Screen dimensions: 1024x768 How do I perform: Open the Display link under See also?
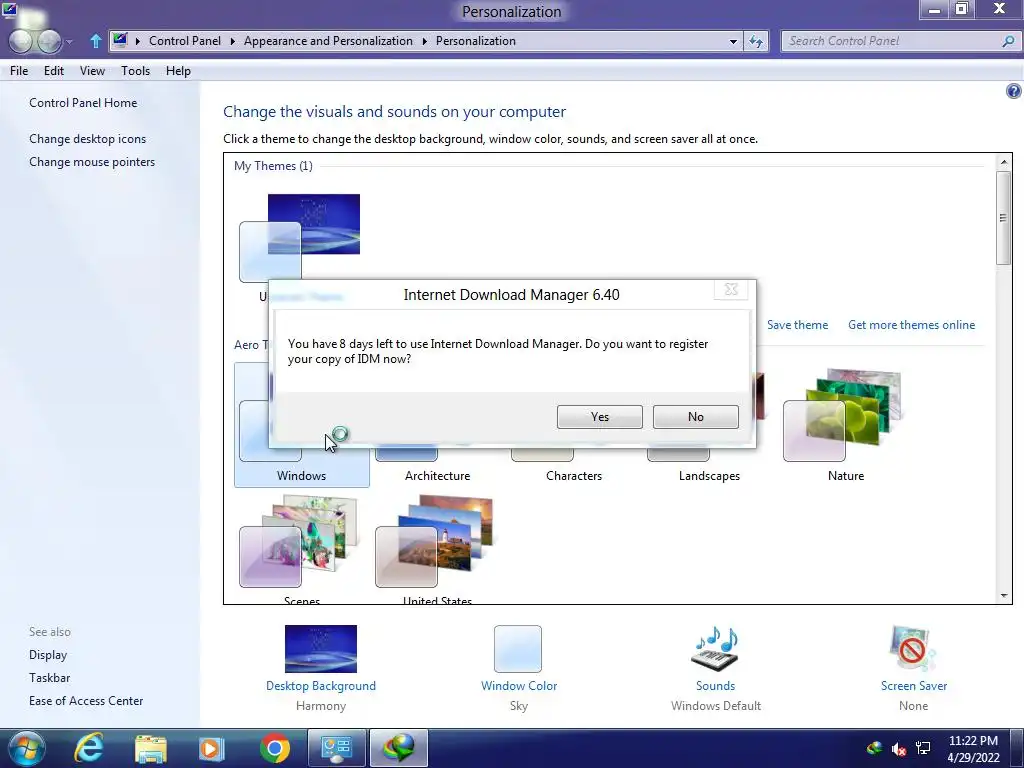(x=48, y=654)
